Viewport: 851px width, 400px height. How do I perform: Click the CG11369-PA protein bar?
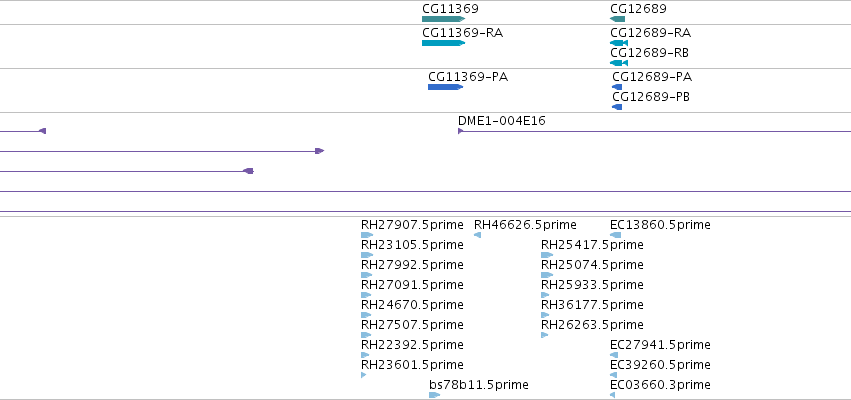coord(446,87)
